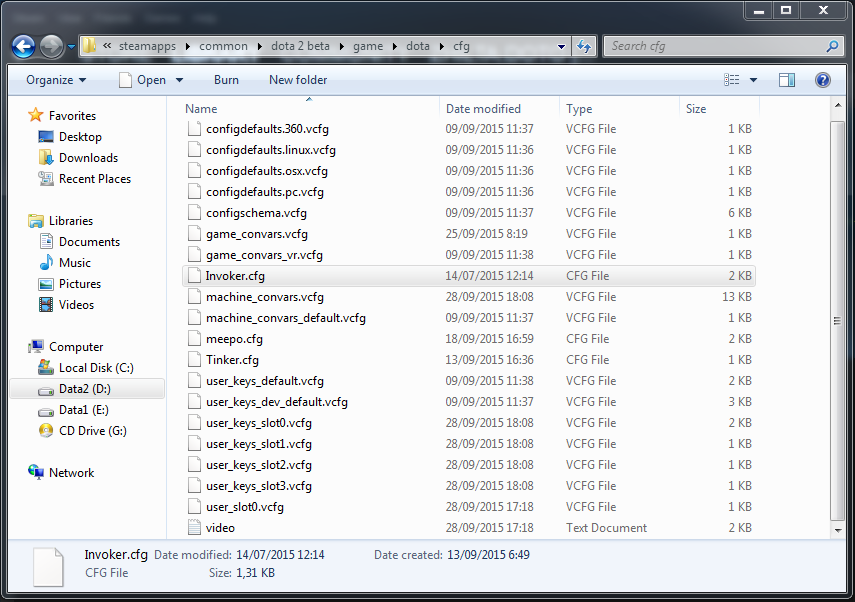Select Network in the navigation pane

coord(71,473)
